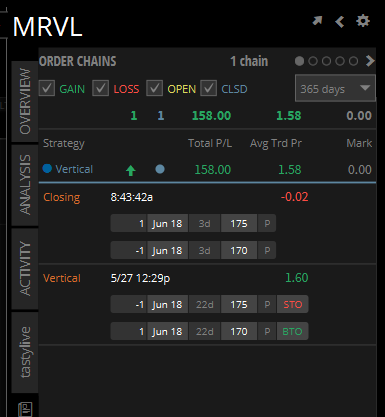The height and width of the screenshot is (417, 385).
Task: Click the 1.60 opening credit value
Action: [x=297, y=278]
